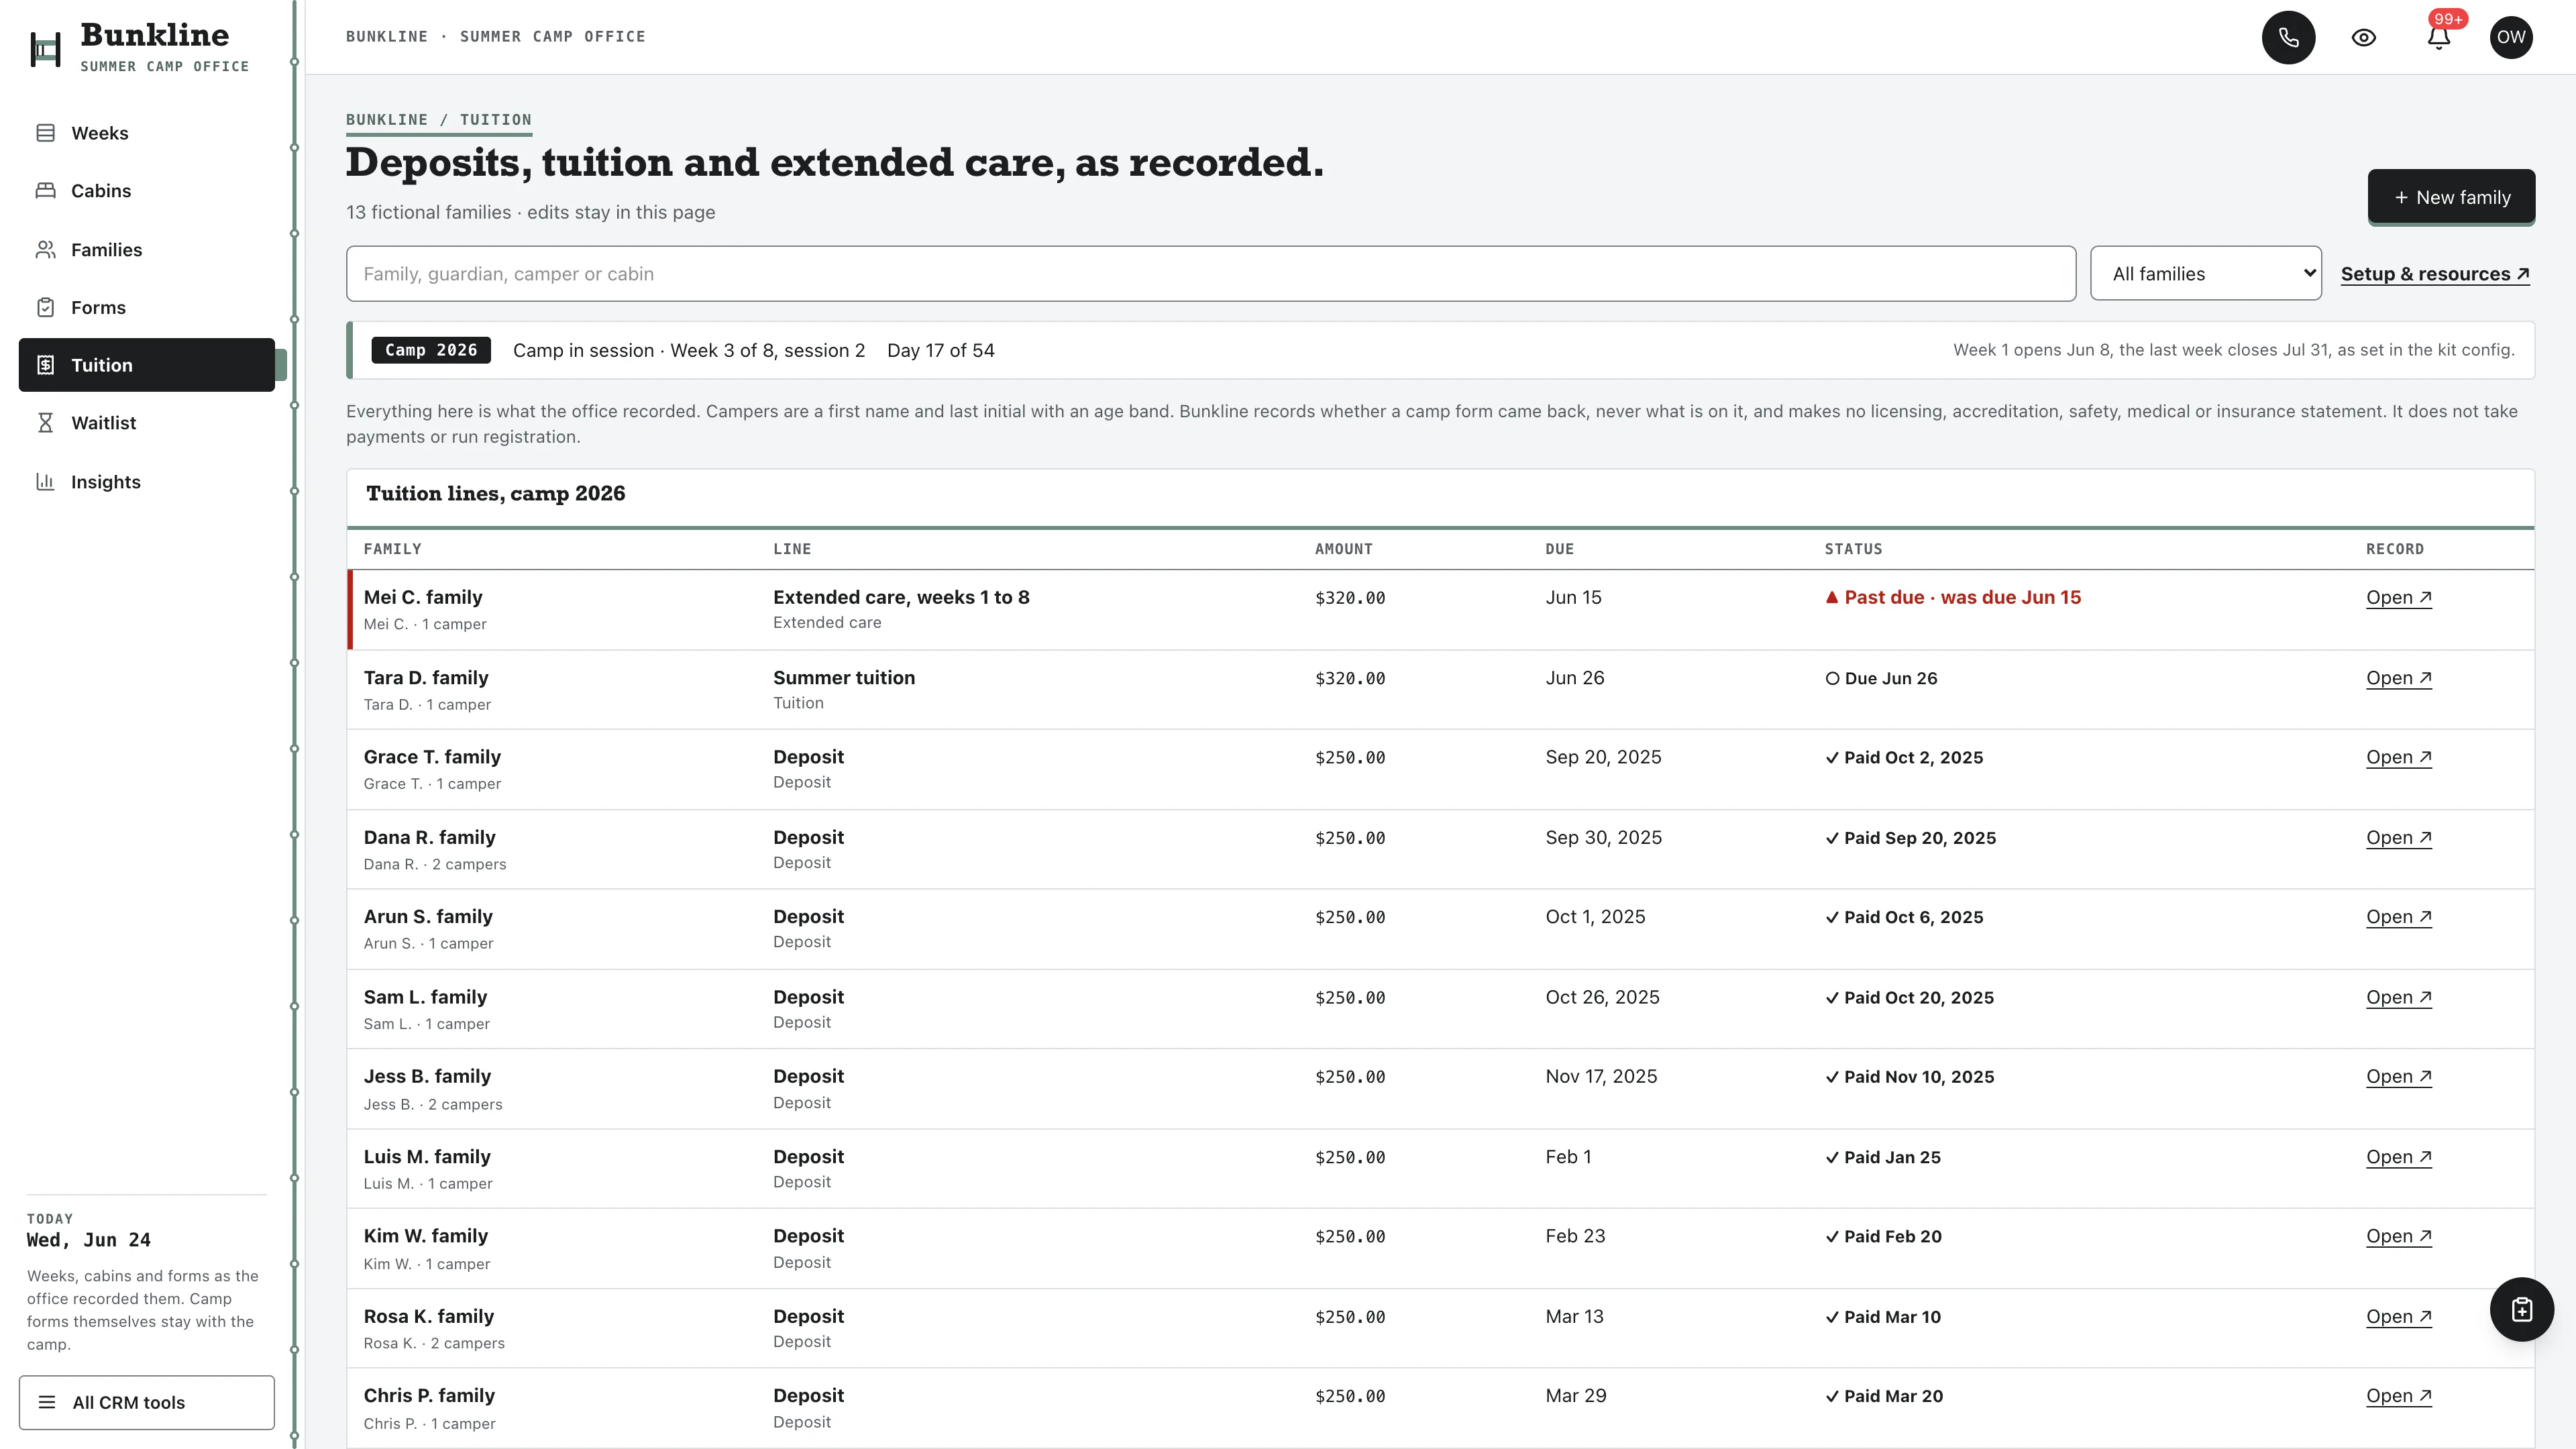
Task: Click the floating clipboard button at bottom right
Action: [2521, 1309]
